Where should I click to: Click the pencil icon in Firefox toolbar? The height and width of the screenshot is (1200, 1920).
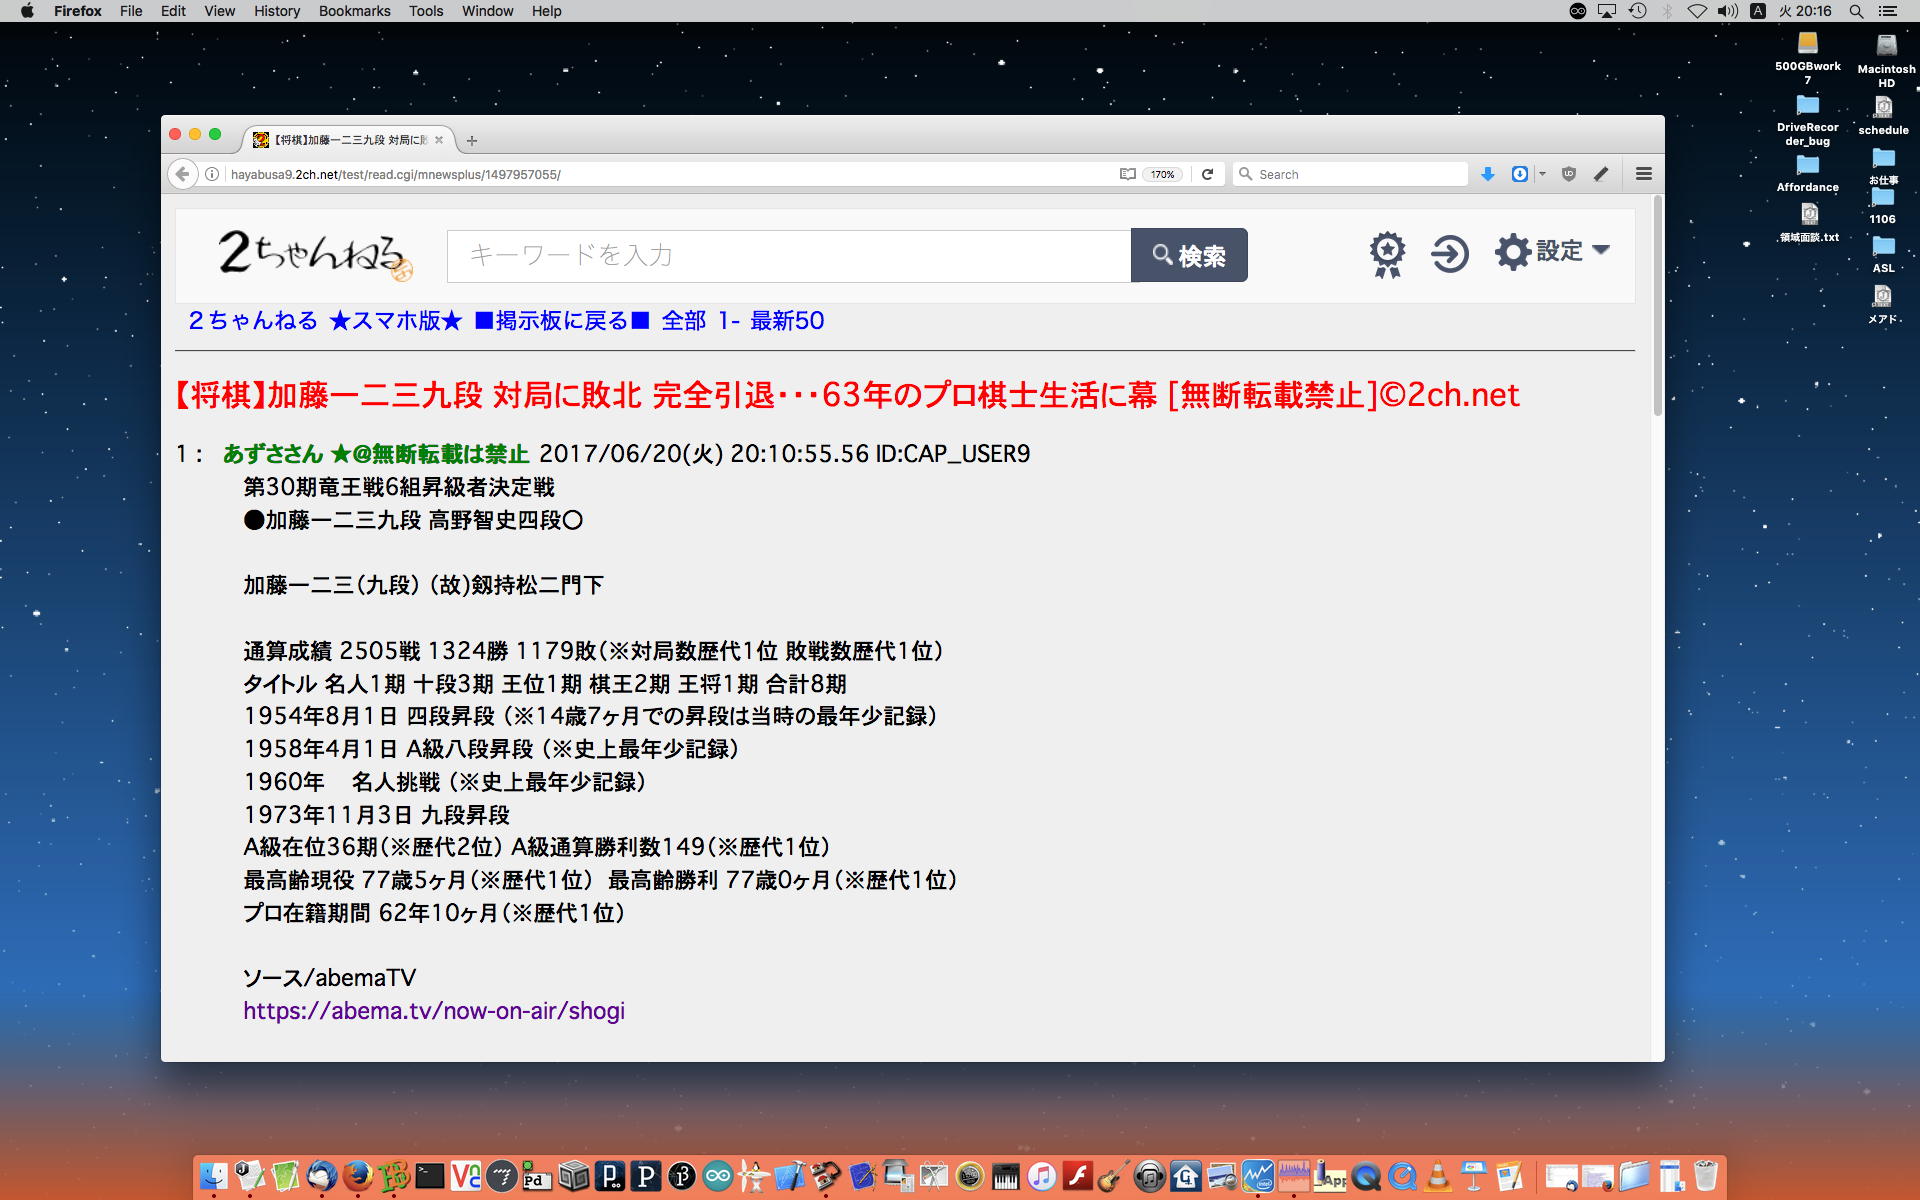[1601, 174]
